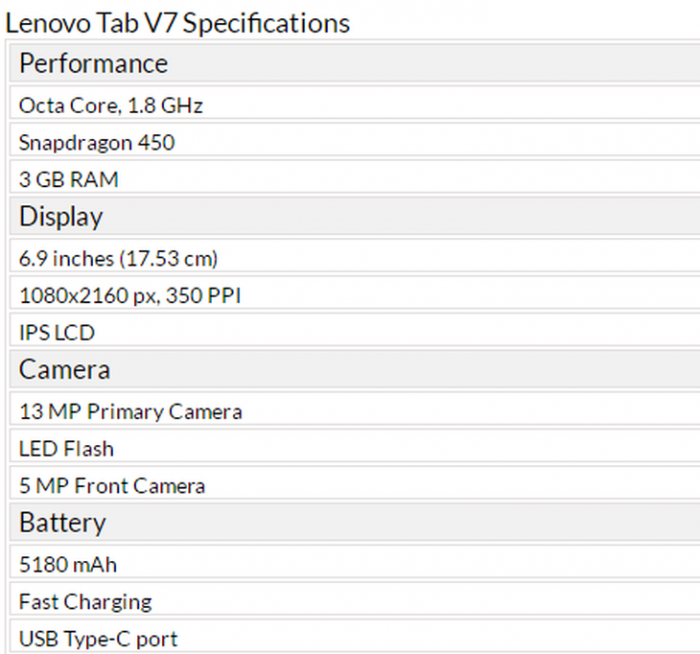Select the Camera section header

point(65,370)
